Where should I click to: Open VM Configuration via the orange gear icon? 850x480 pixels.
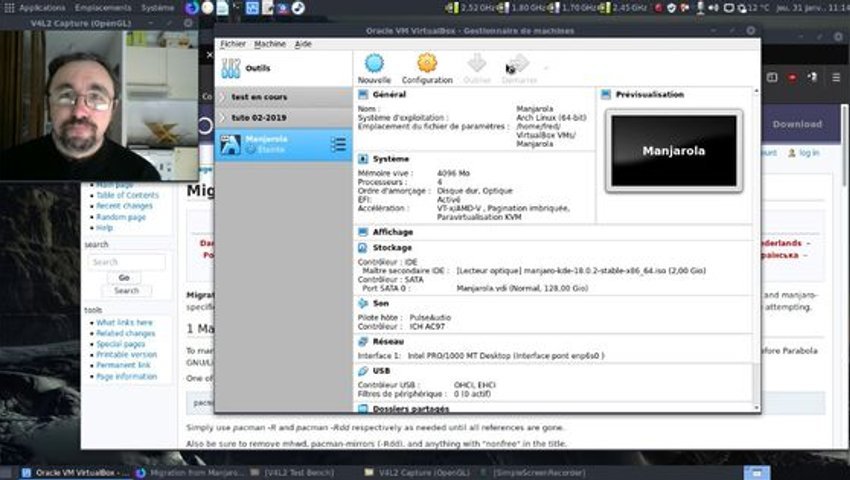tap(427, 63)
